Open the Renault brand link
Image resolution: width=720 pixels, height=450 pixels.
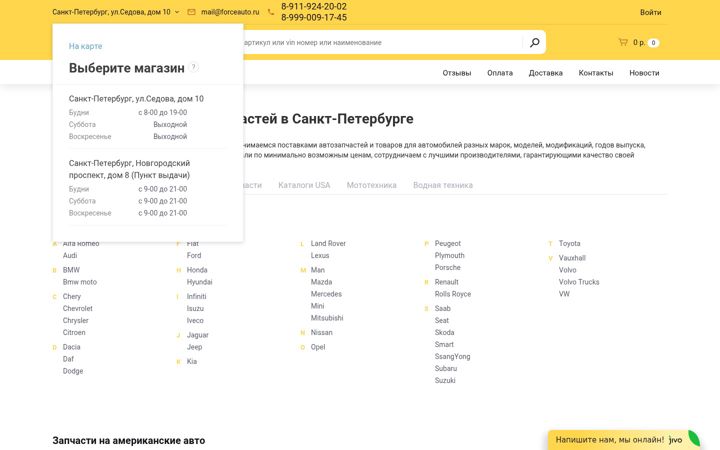pyautogui.click(x=447, y=282)
